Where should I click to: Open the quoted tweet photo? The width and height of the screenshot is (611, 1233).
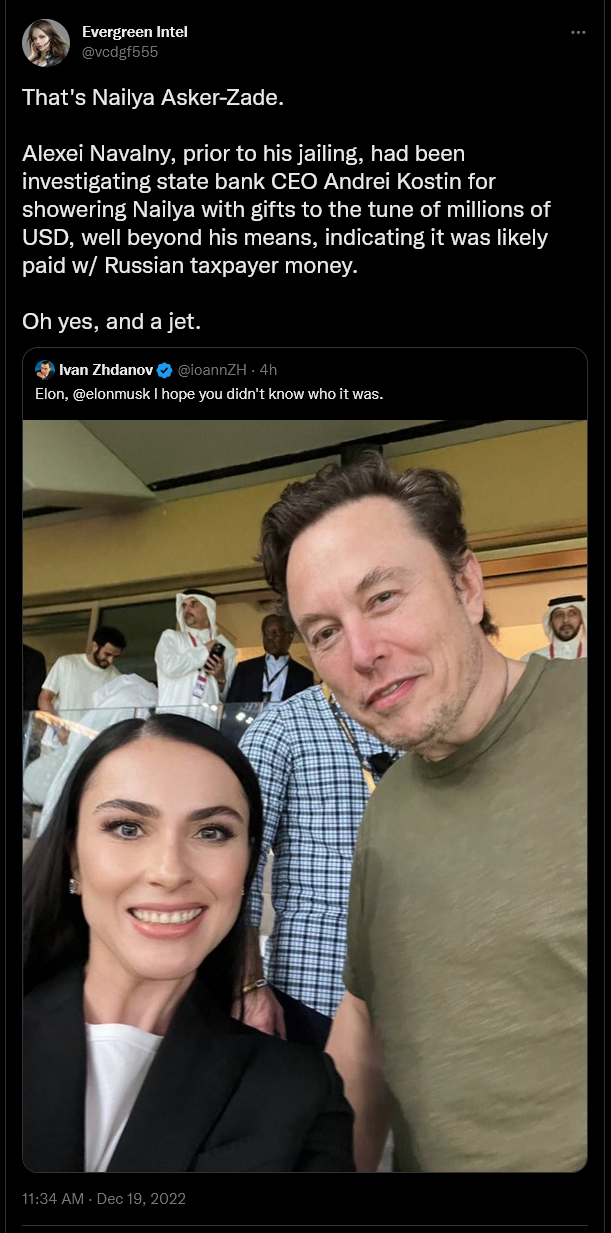305,795
